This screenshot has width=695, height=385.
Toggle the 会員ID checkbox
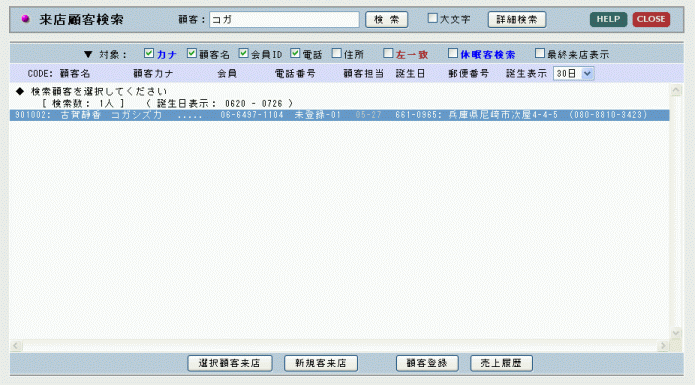(x=243, y=54)
